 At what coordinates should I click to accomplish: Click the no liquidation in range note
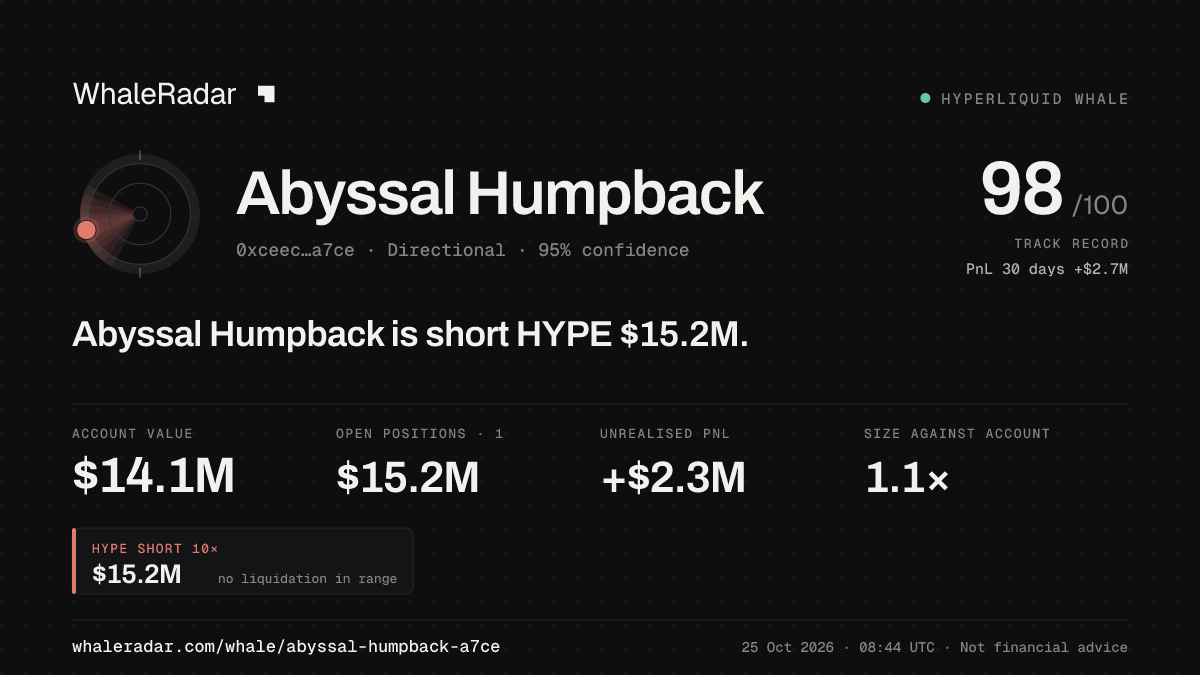coord(307,579)
